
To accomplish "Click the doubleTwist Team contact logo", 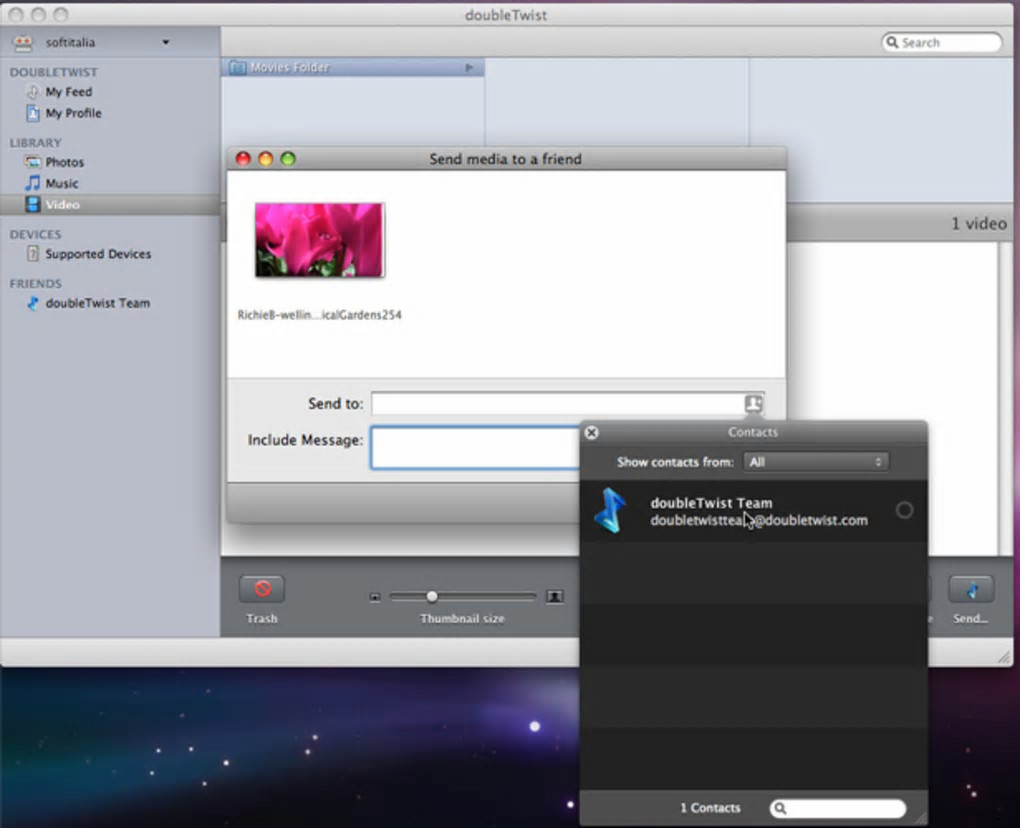I will [x=610, y=511].
